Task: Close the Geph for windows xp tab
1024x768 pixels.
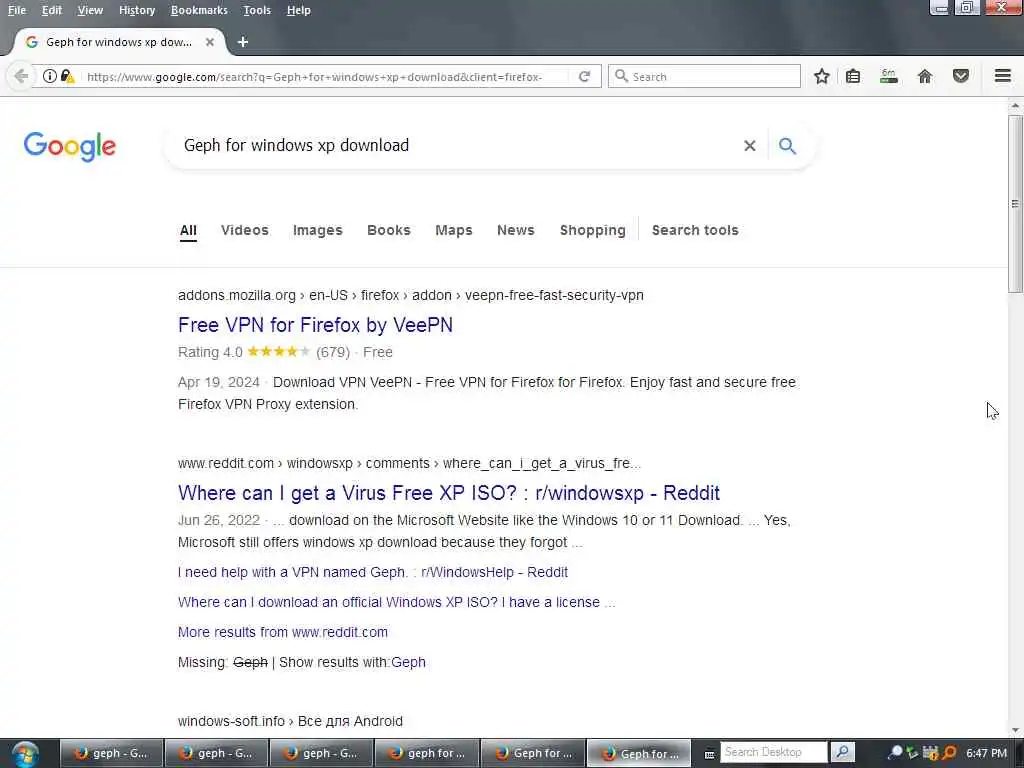Action: 210,42
